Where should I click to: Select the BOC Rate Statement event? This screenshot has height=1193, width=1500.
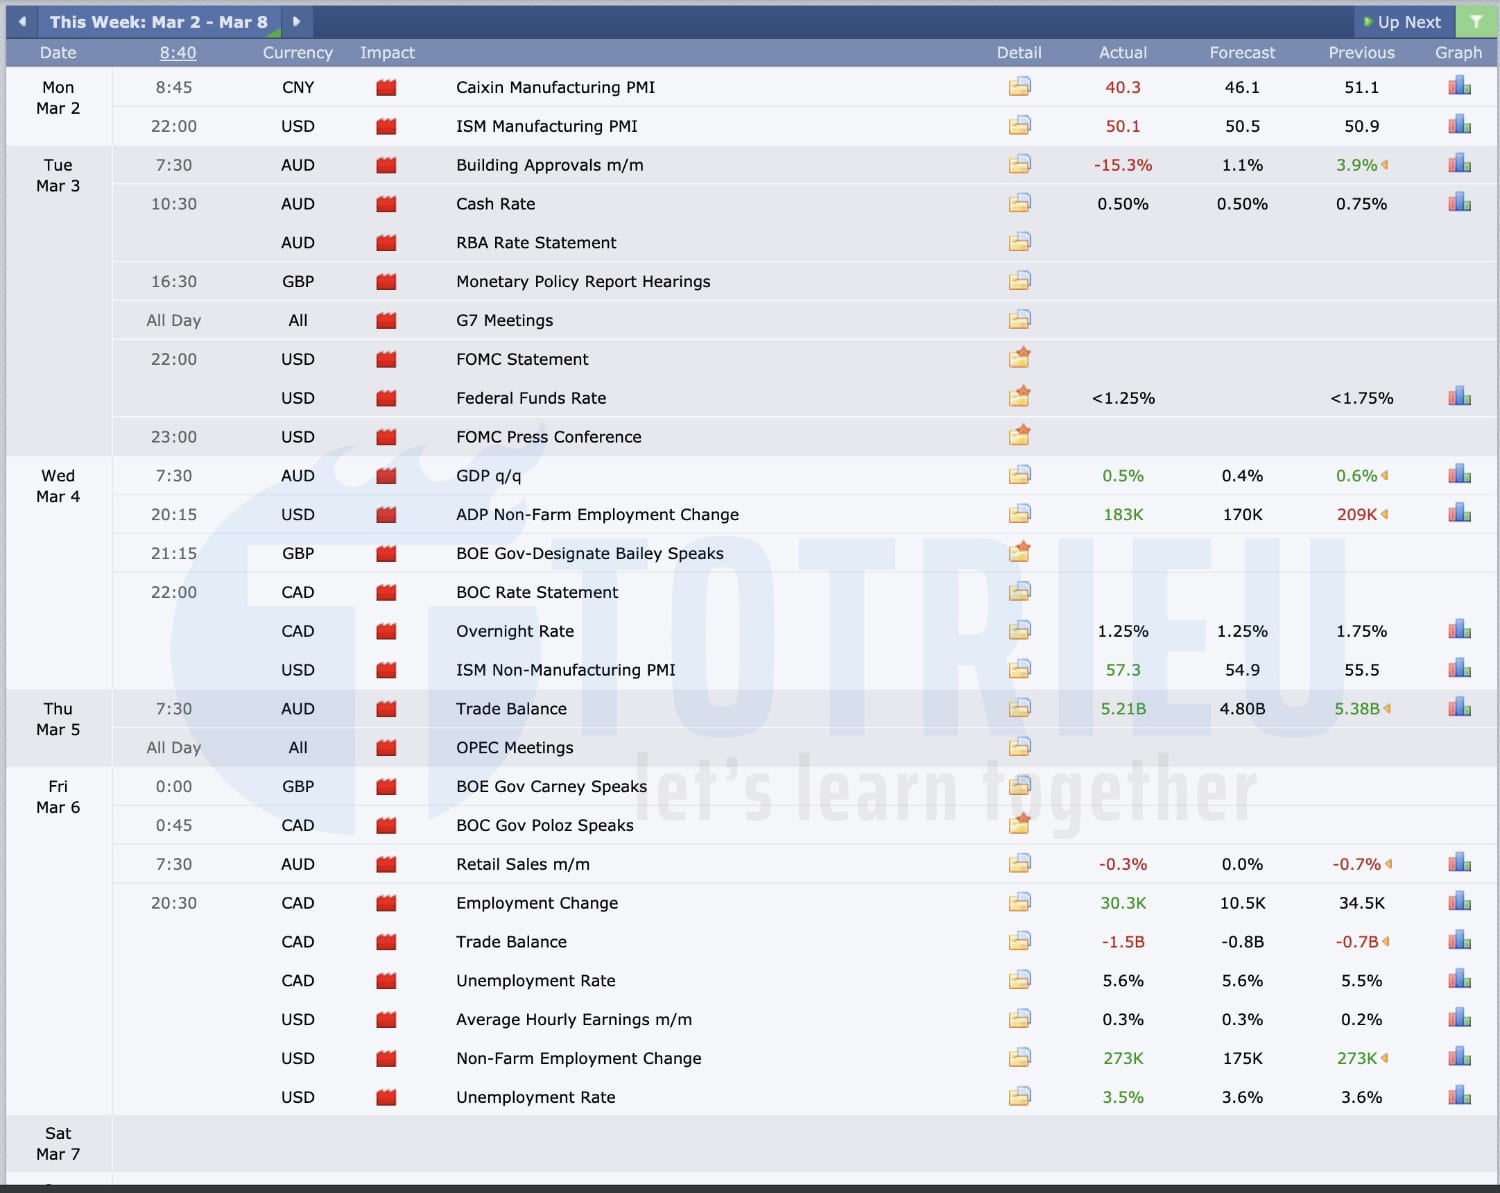(537, 592)
